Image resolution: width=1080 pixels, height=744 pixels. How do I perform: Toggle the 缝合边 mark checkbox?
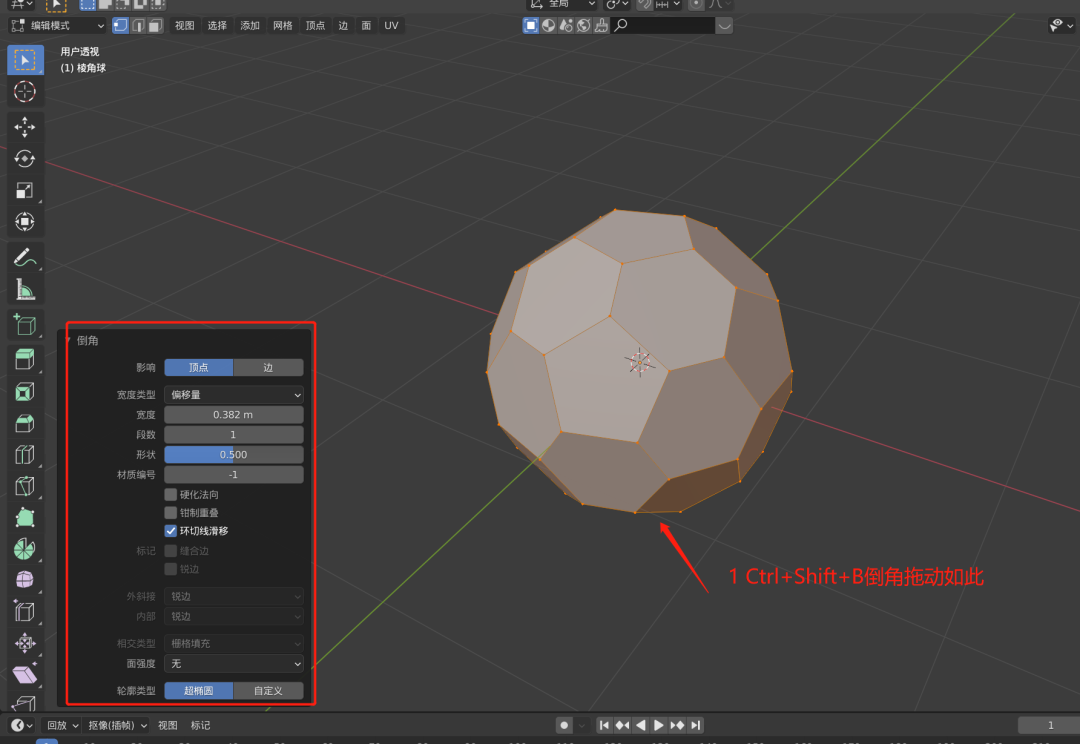click(171, 551)
